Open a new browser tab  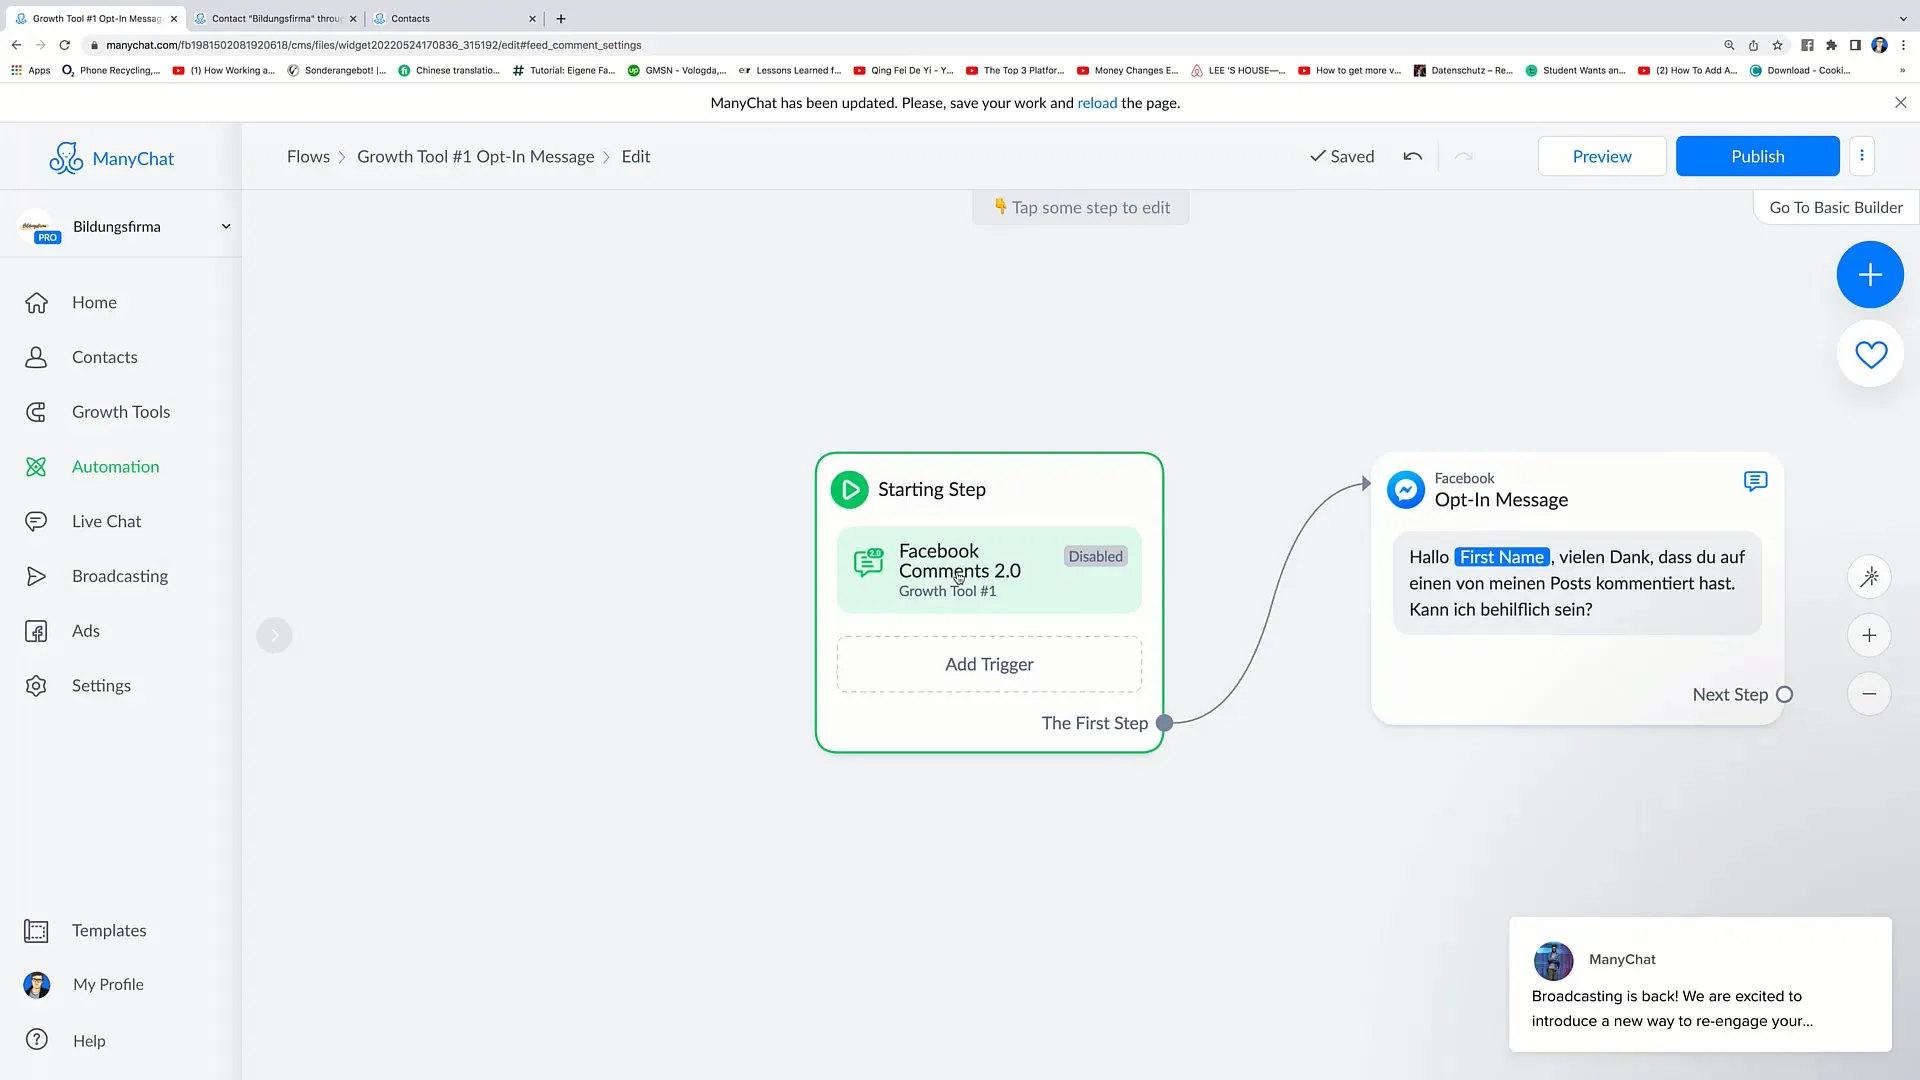561,18
